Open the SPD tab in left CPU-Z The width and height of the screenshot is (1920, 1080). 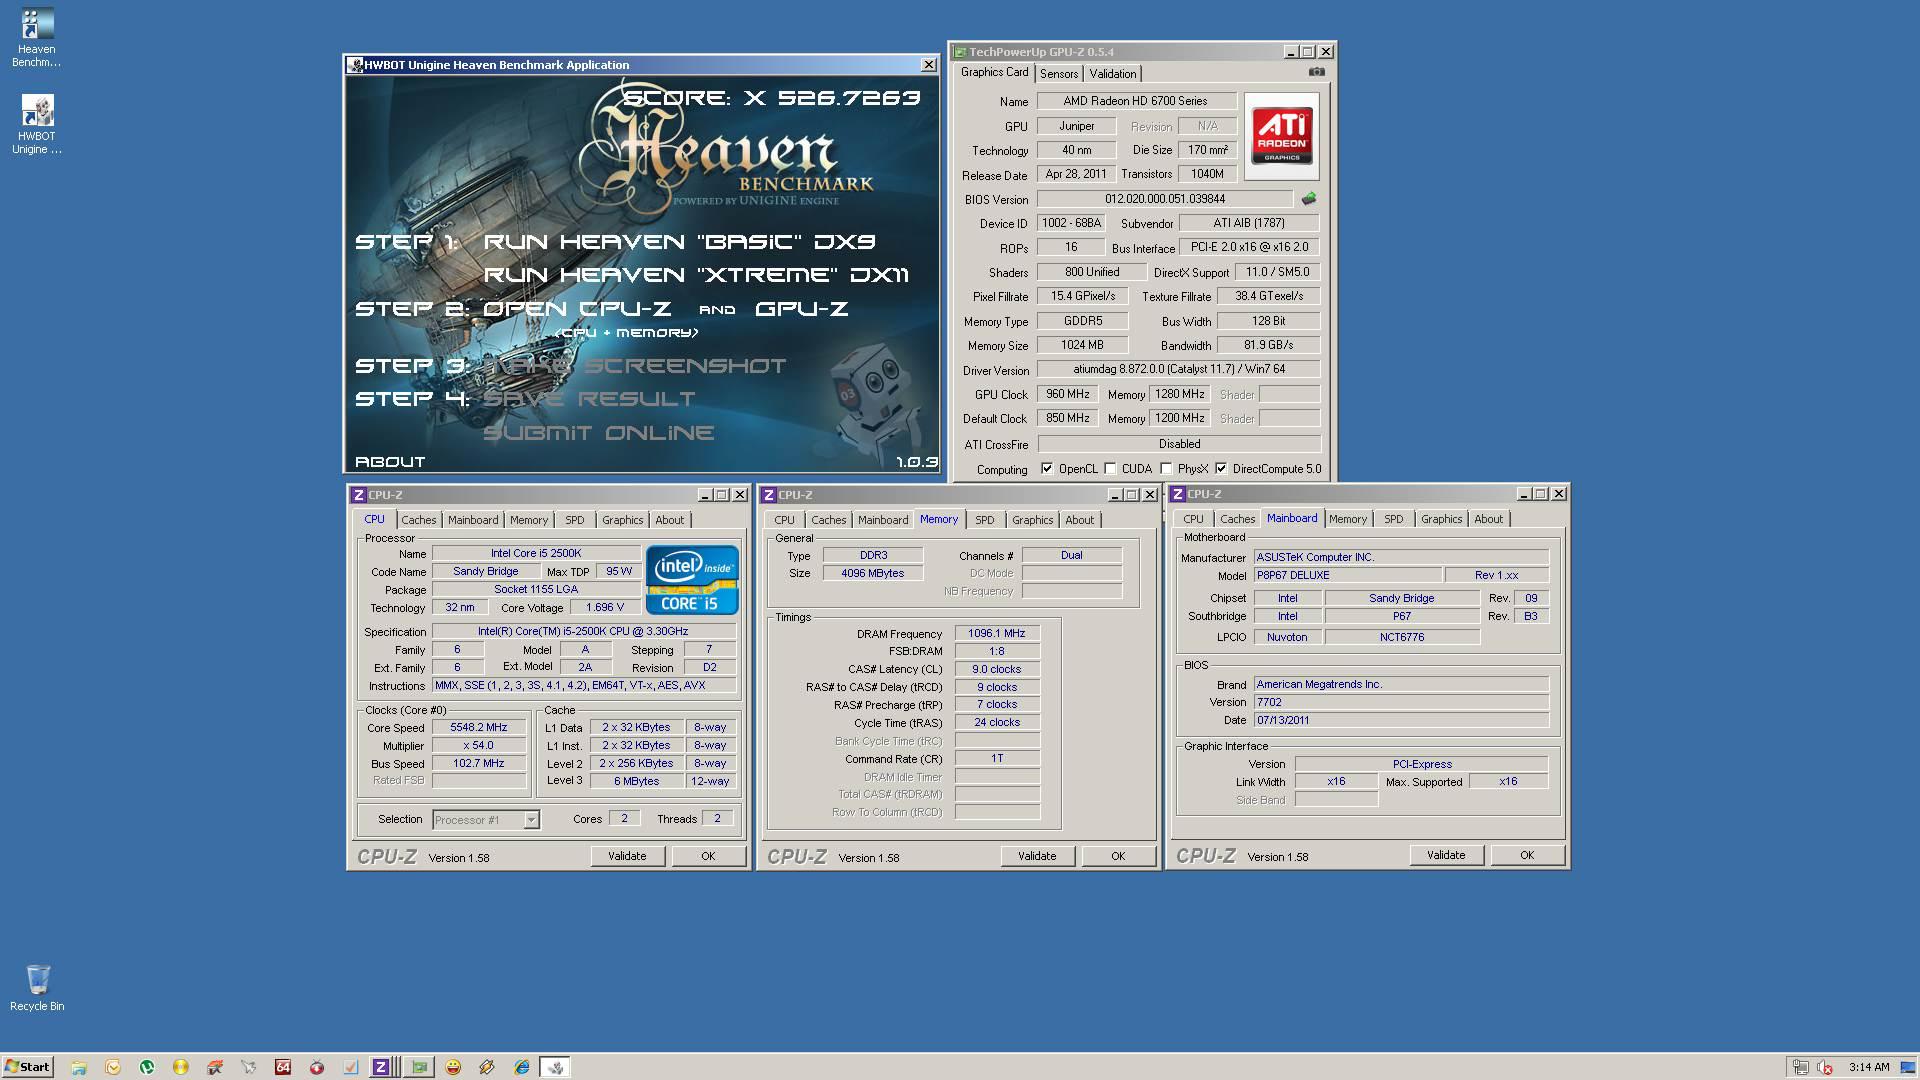(574, 520)
